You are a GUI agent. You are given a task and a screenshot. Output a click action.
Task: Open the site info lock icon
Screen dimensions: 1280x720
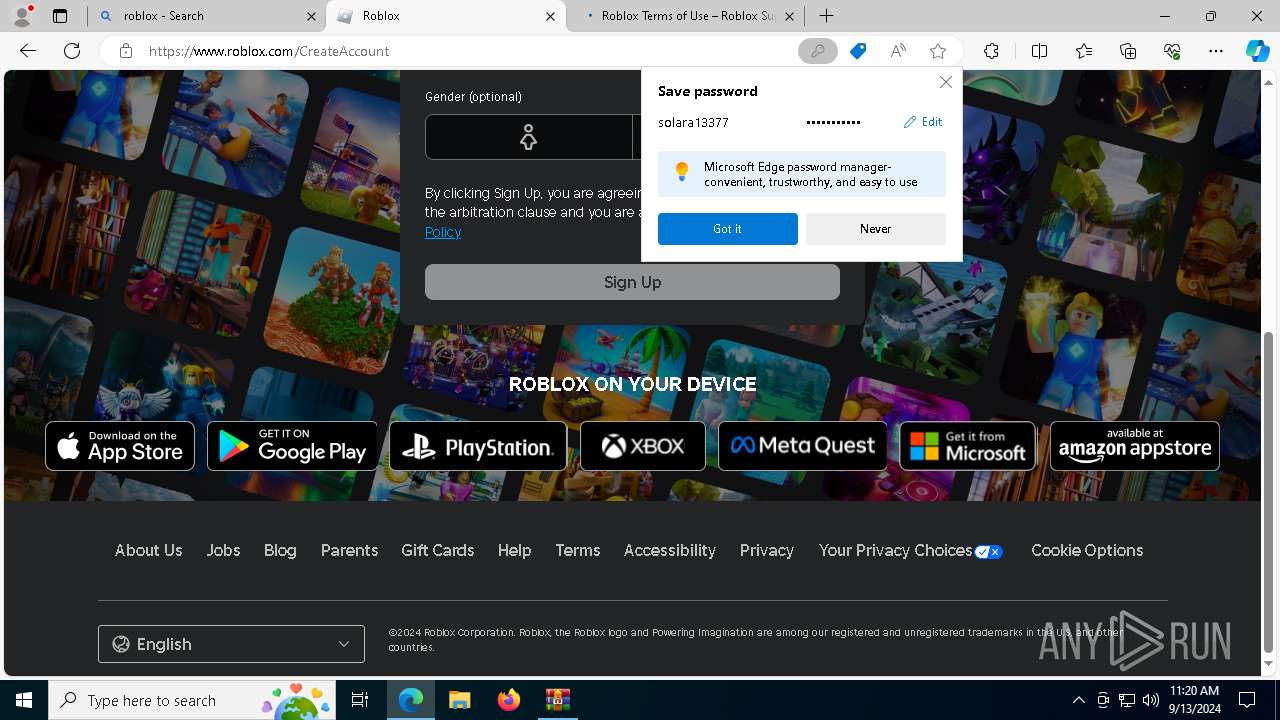(x=126, y=51)
